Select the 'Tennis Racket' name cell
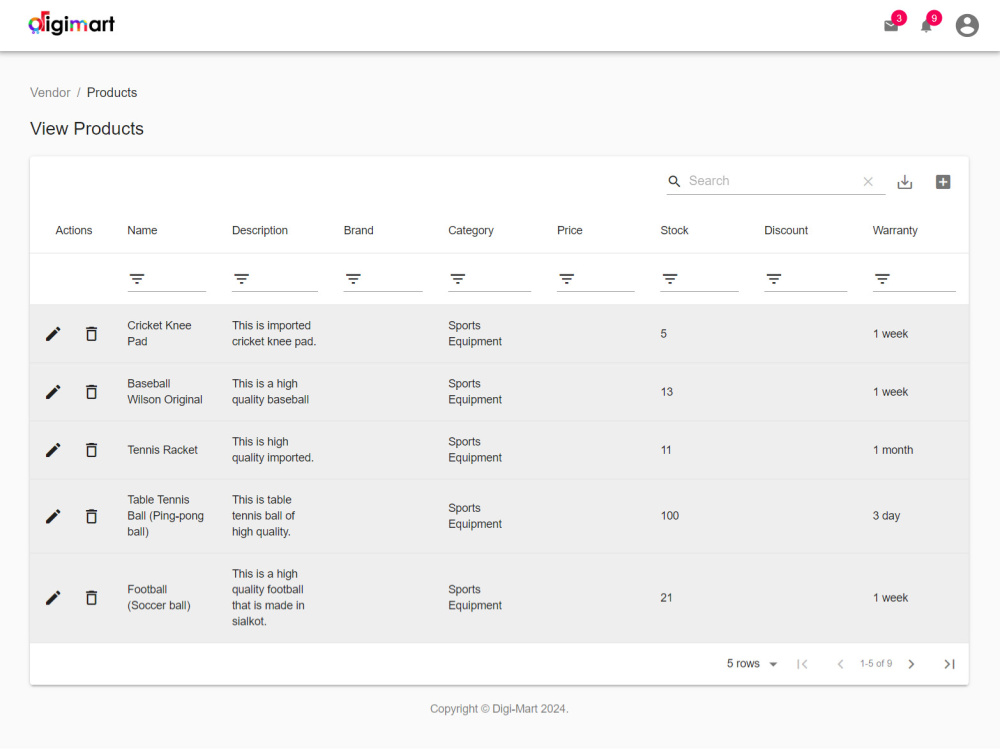The height and width of the screenshot is (750, 1000). coord(163,450)
